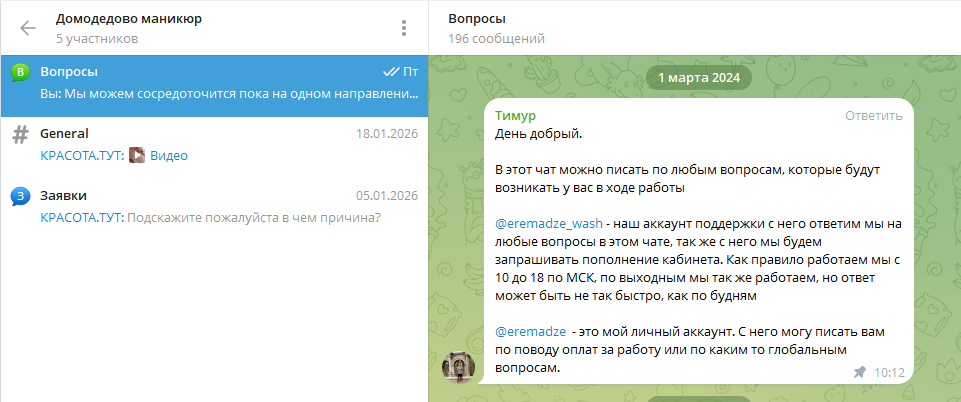This screenshot has height=402, width=961.
Task: Select the Вопросы topic
Action: [215, 86]
